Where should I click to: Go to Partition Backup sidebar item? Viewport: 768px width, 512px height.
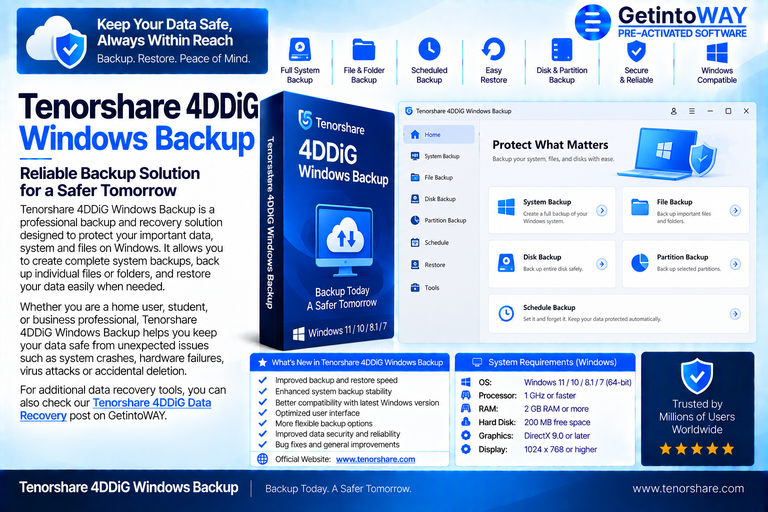tap(438, 220)
